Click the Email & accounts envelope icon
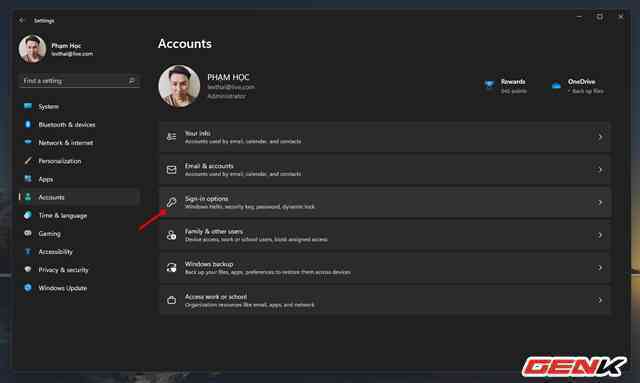 click(x=171, y=169)
